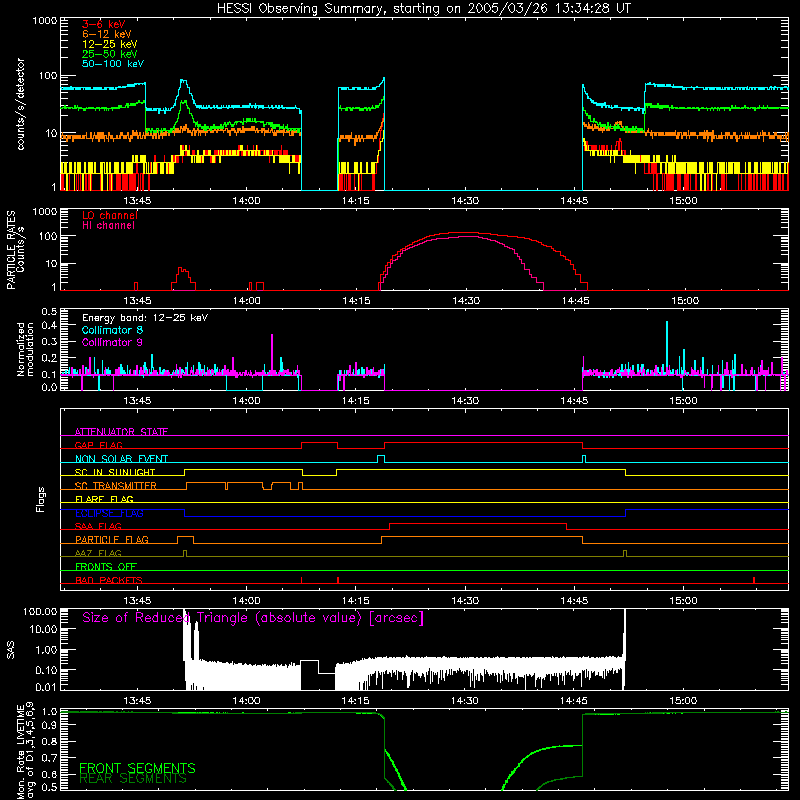
Task: Select the 0.10 tick on SAS axis
Action: pyautogui.click(x=45, y=670)
